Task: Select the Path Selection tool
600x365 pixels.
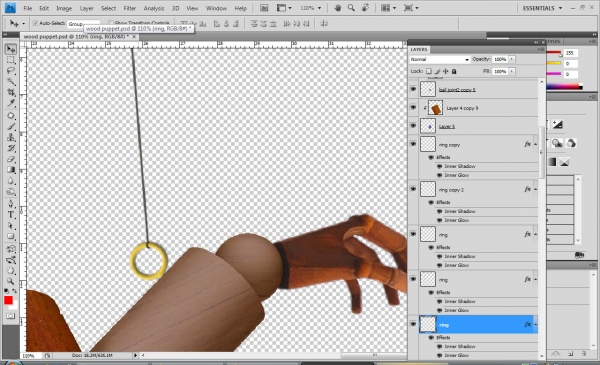Action: point(11,226)
